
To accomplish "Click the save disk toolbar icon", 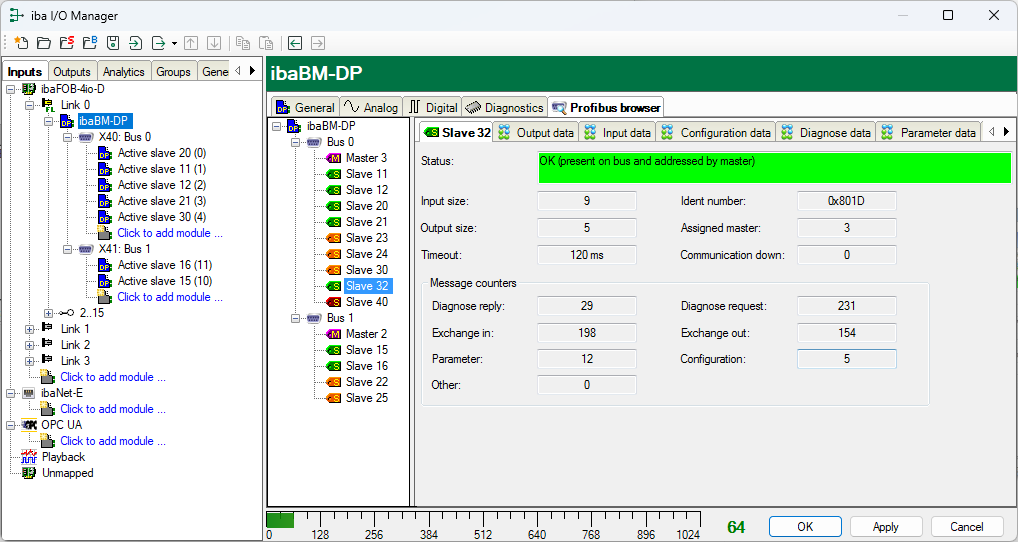I will [113, 43].
